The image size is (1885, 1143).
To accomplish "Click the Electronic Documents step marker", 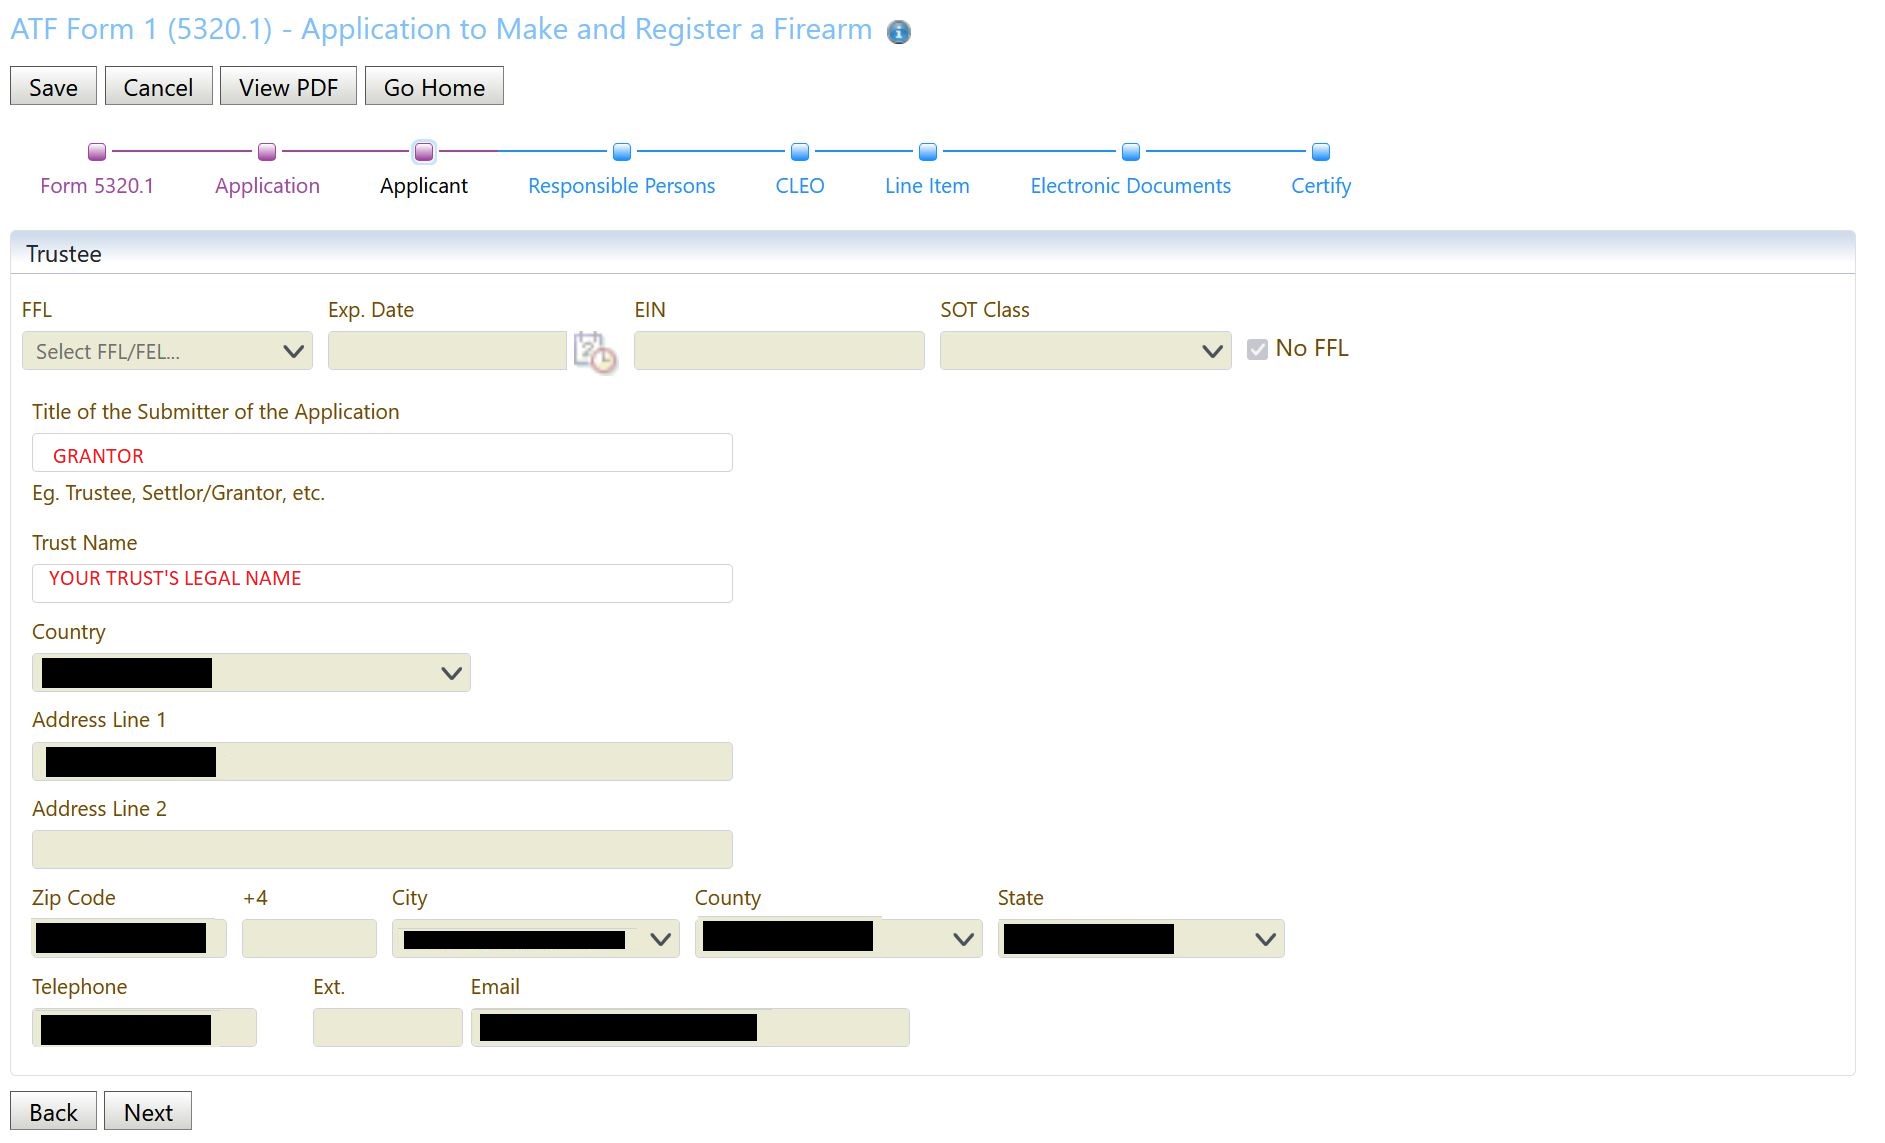I will [1131, 152].
